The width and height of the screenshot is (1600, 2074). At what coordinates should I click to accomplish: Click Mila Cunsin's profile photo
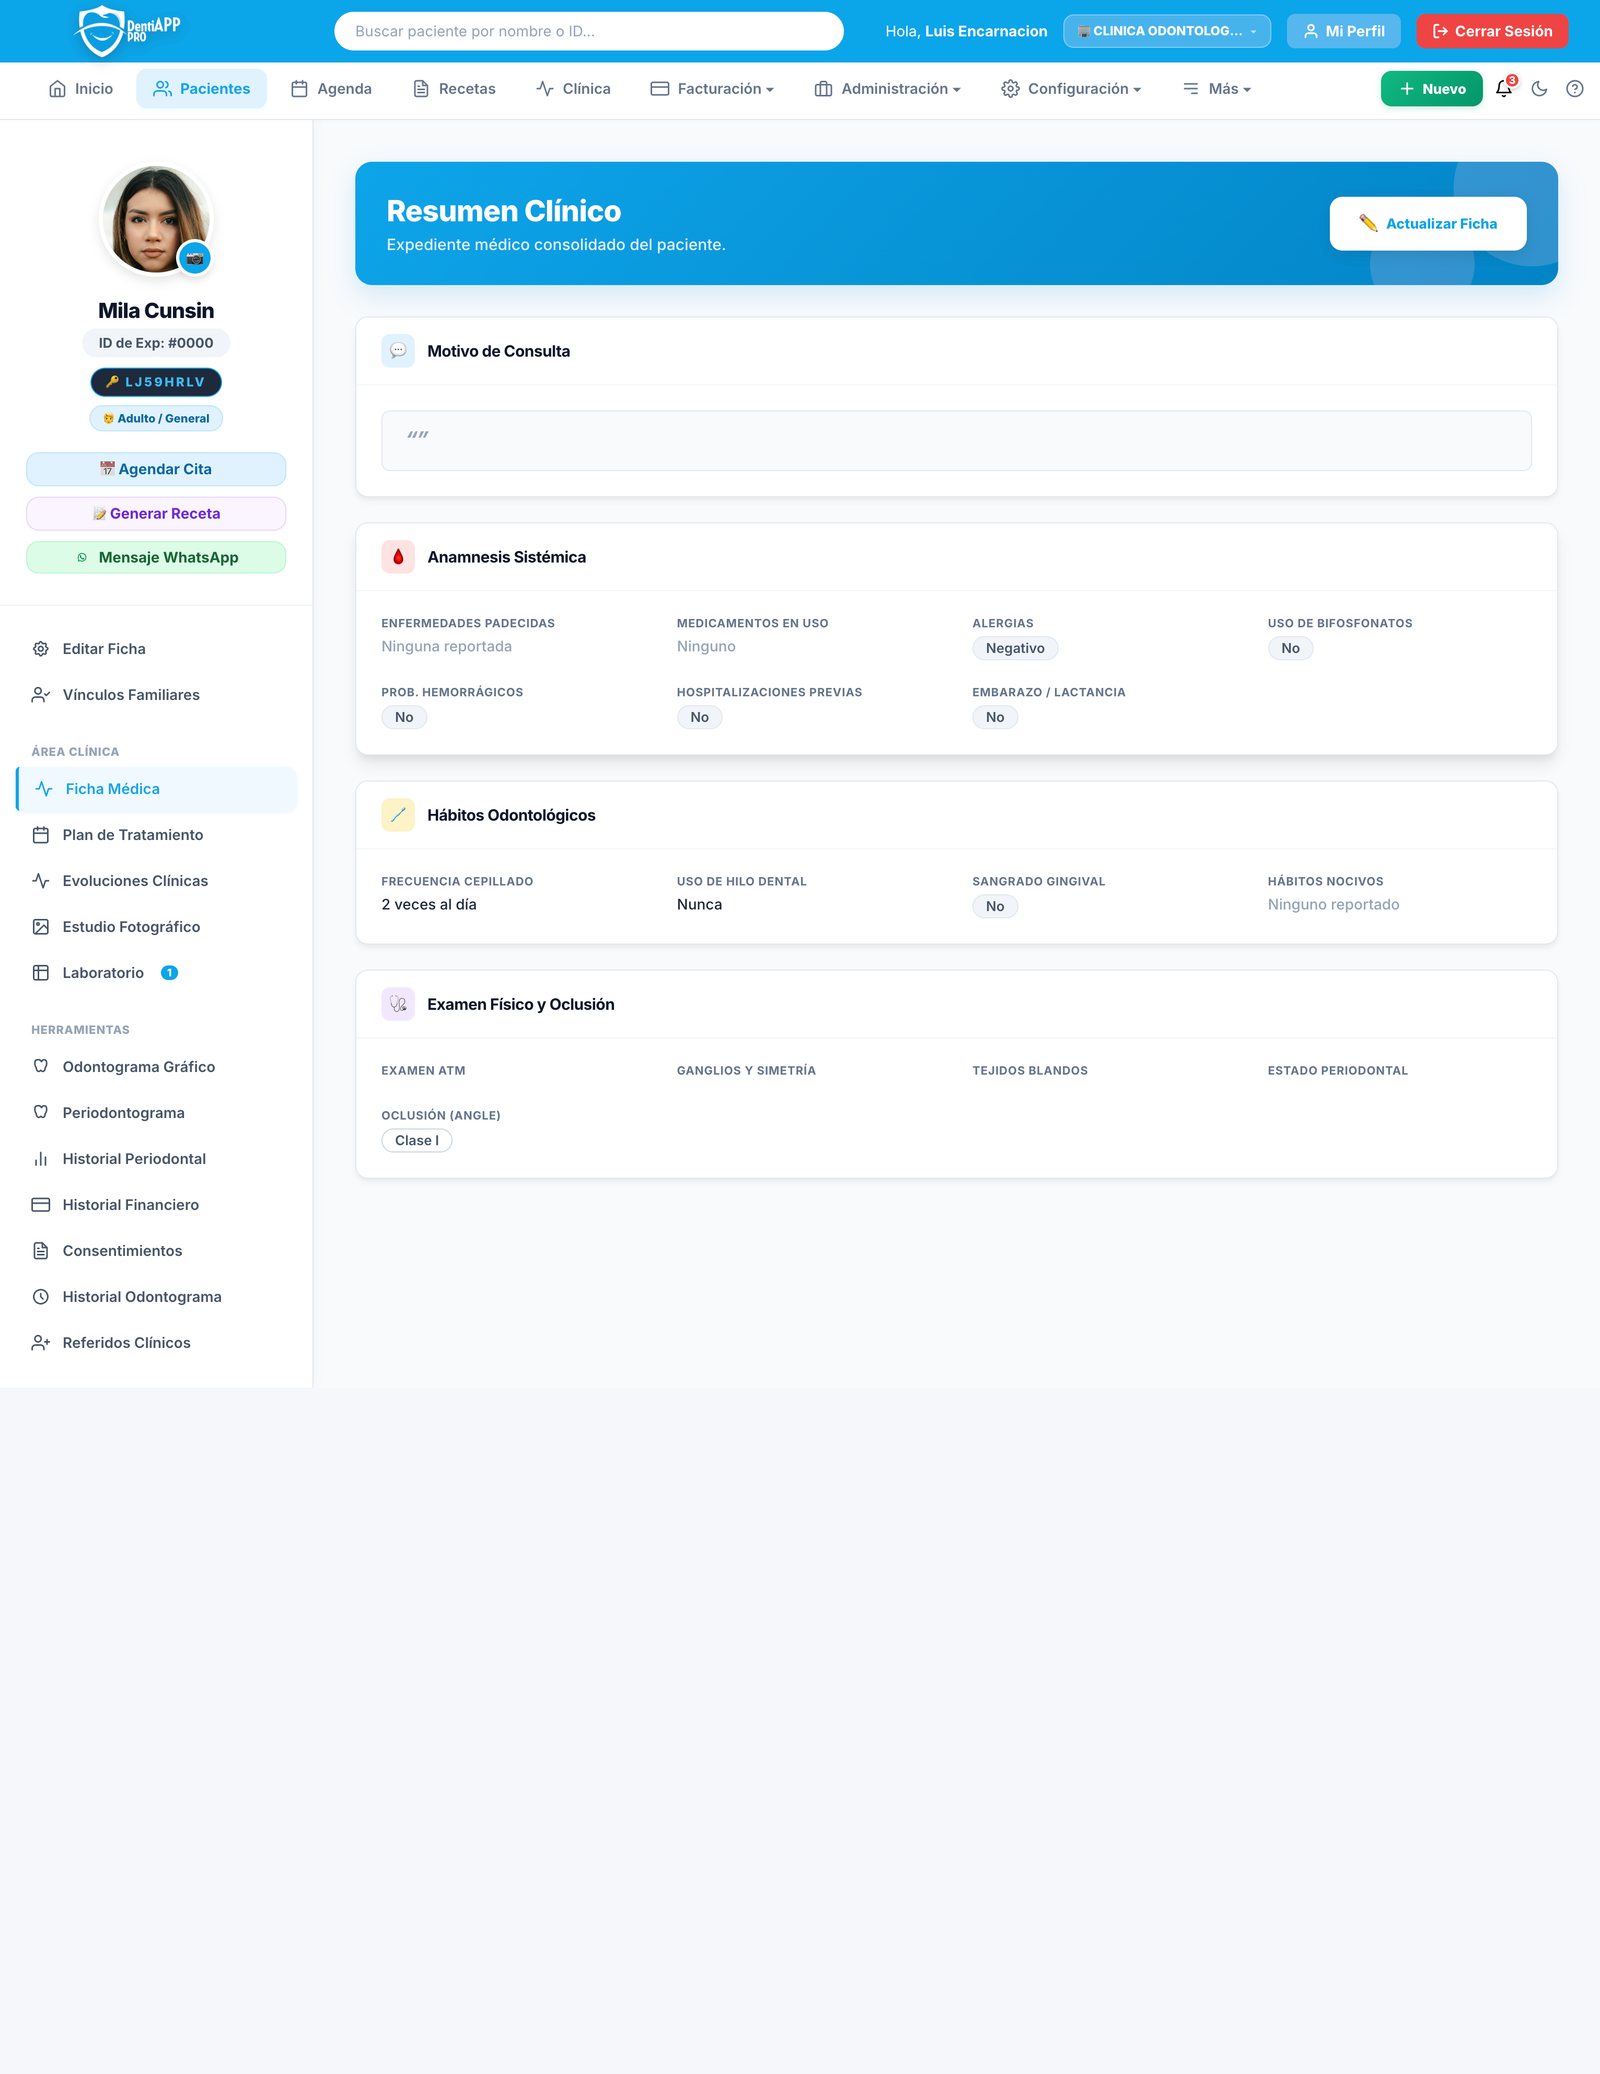pyautogui.click(x=156, y=220)
